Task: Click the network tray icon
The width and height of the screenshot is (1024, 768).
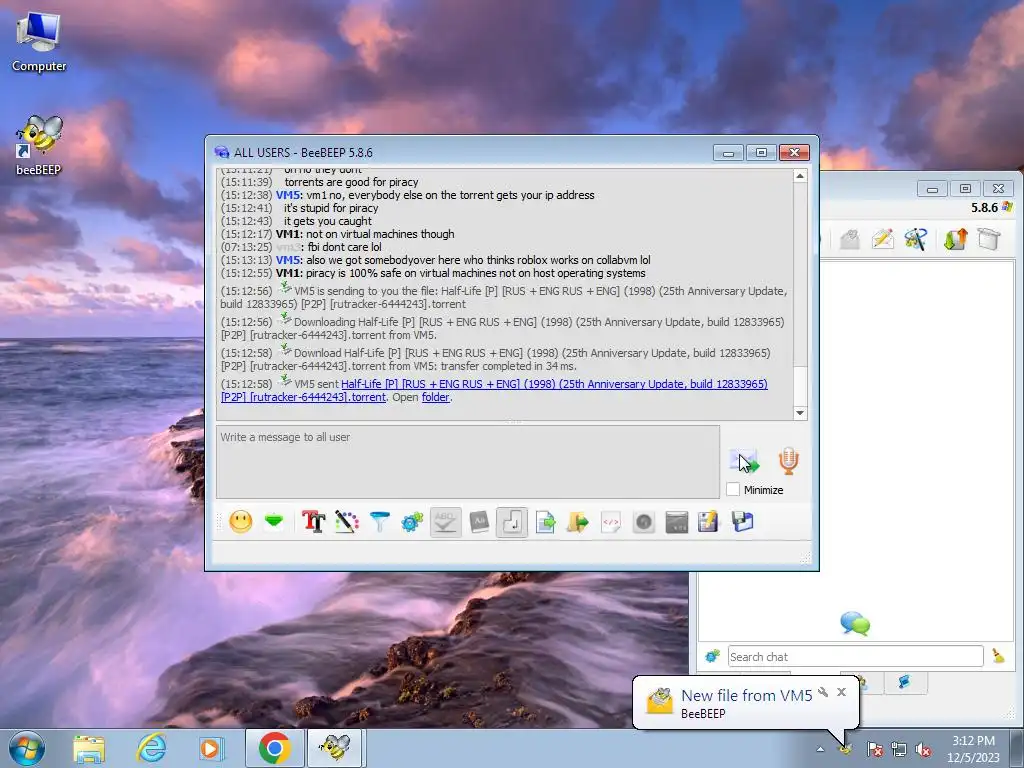Action: 899,749
